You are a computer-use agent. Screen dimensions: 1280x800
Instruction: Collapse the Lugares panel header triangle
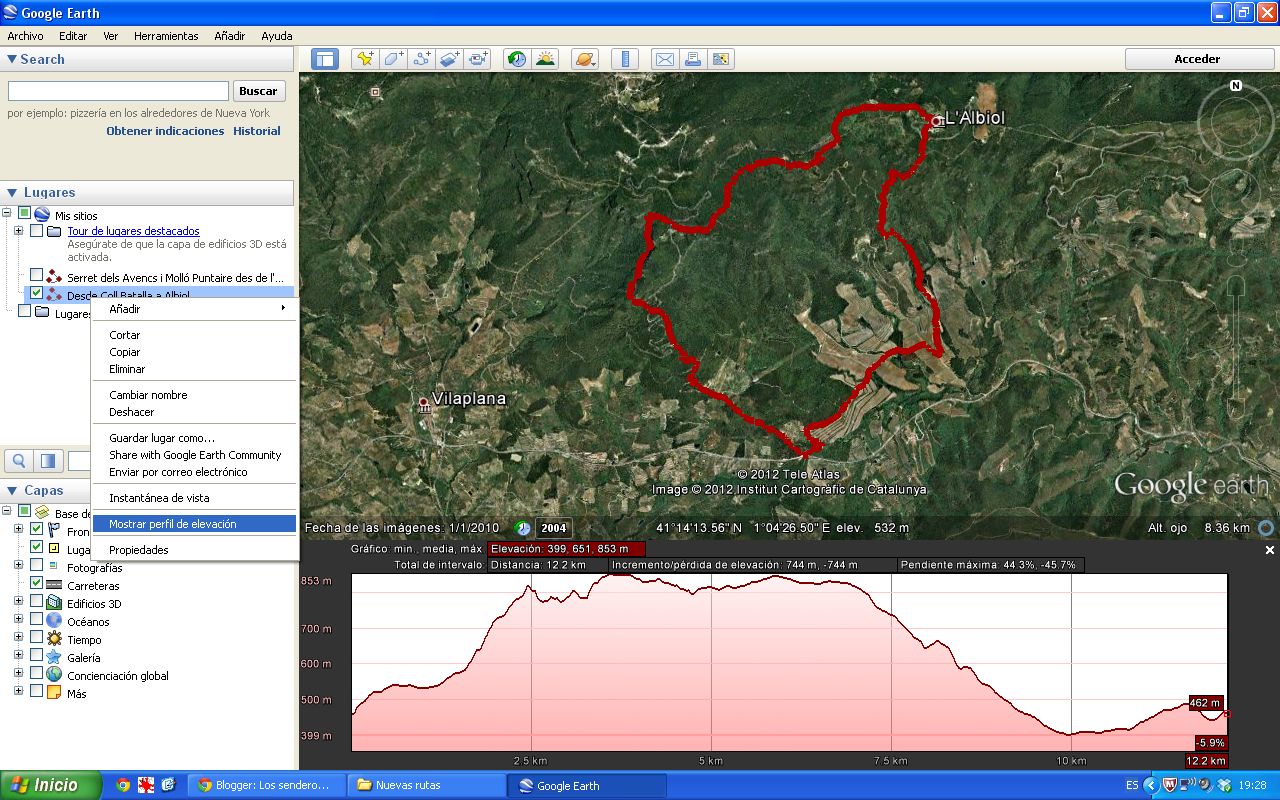(11, 192)
